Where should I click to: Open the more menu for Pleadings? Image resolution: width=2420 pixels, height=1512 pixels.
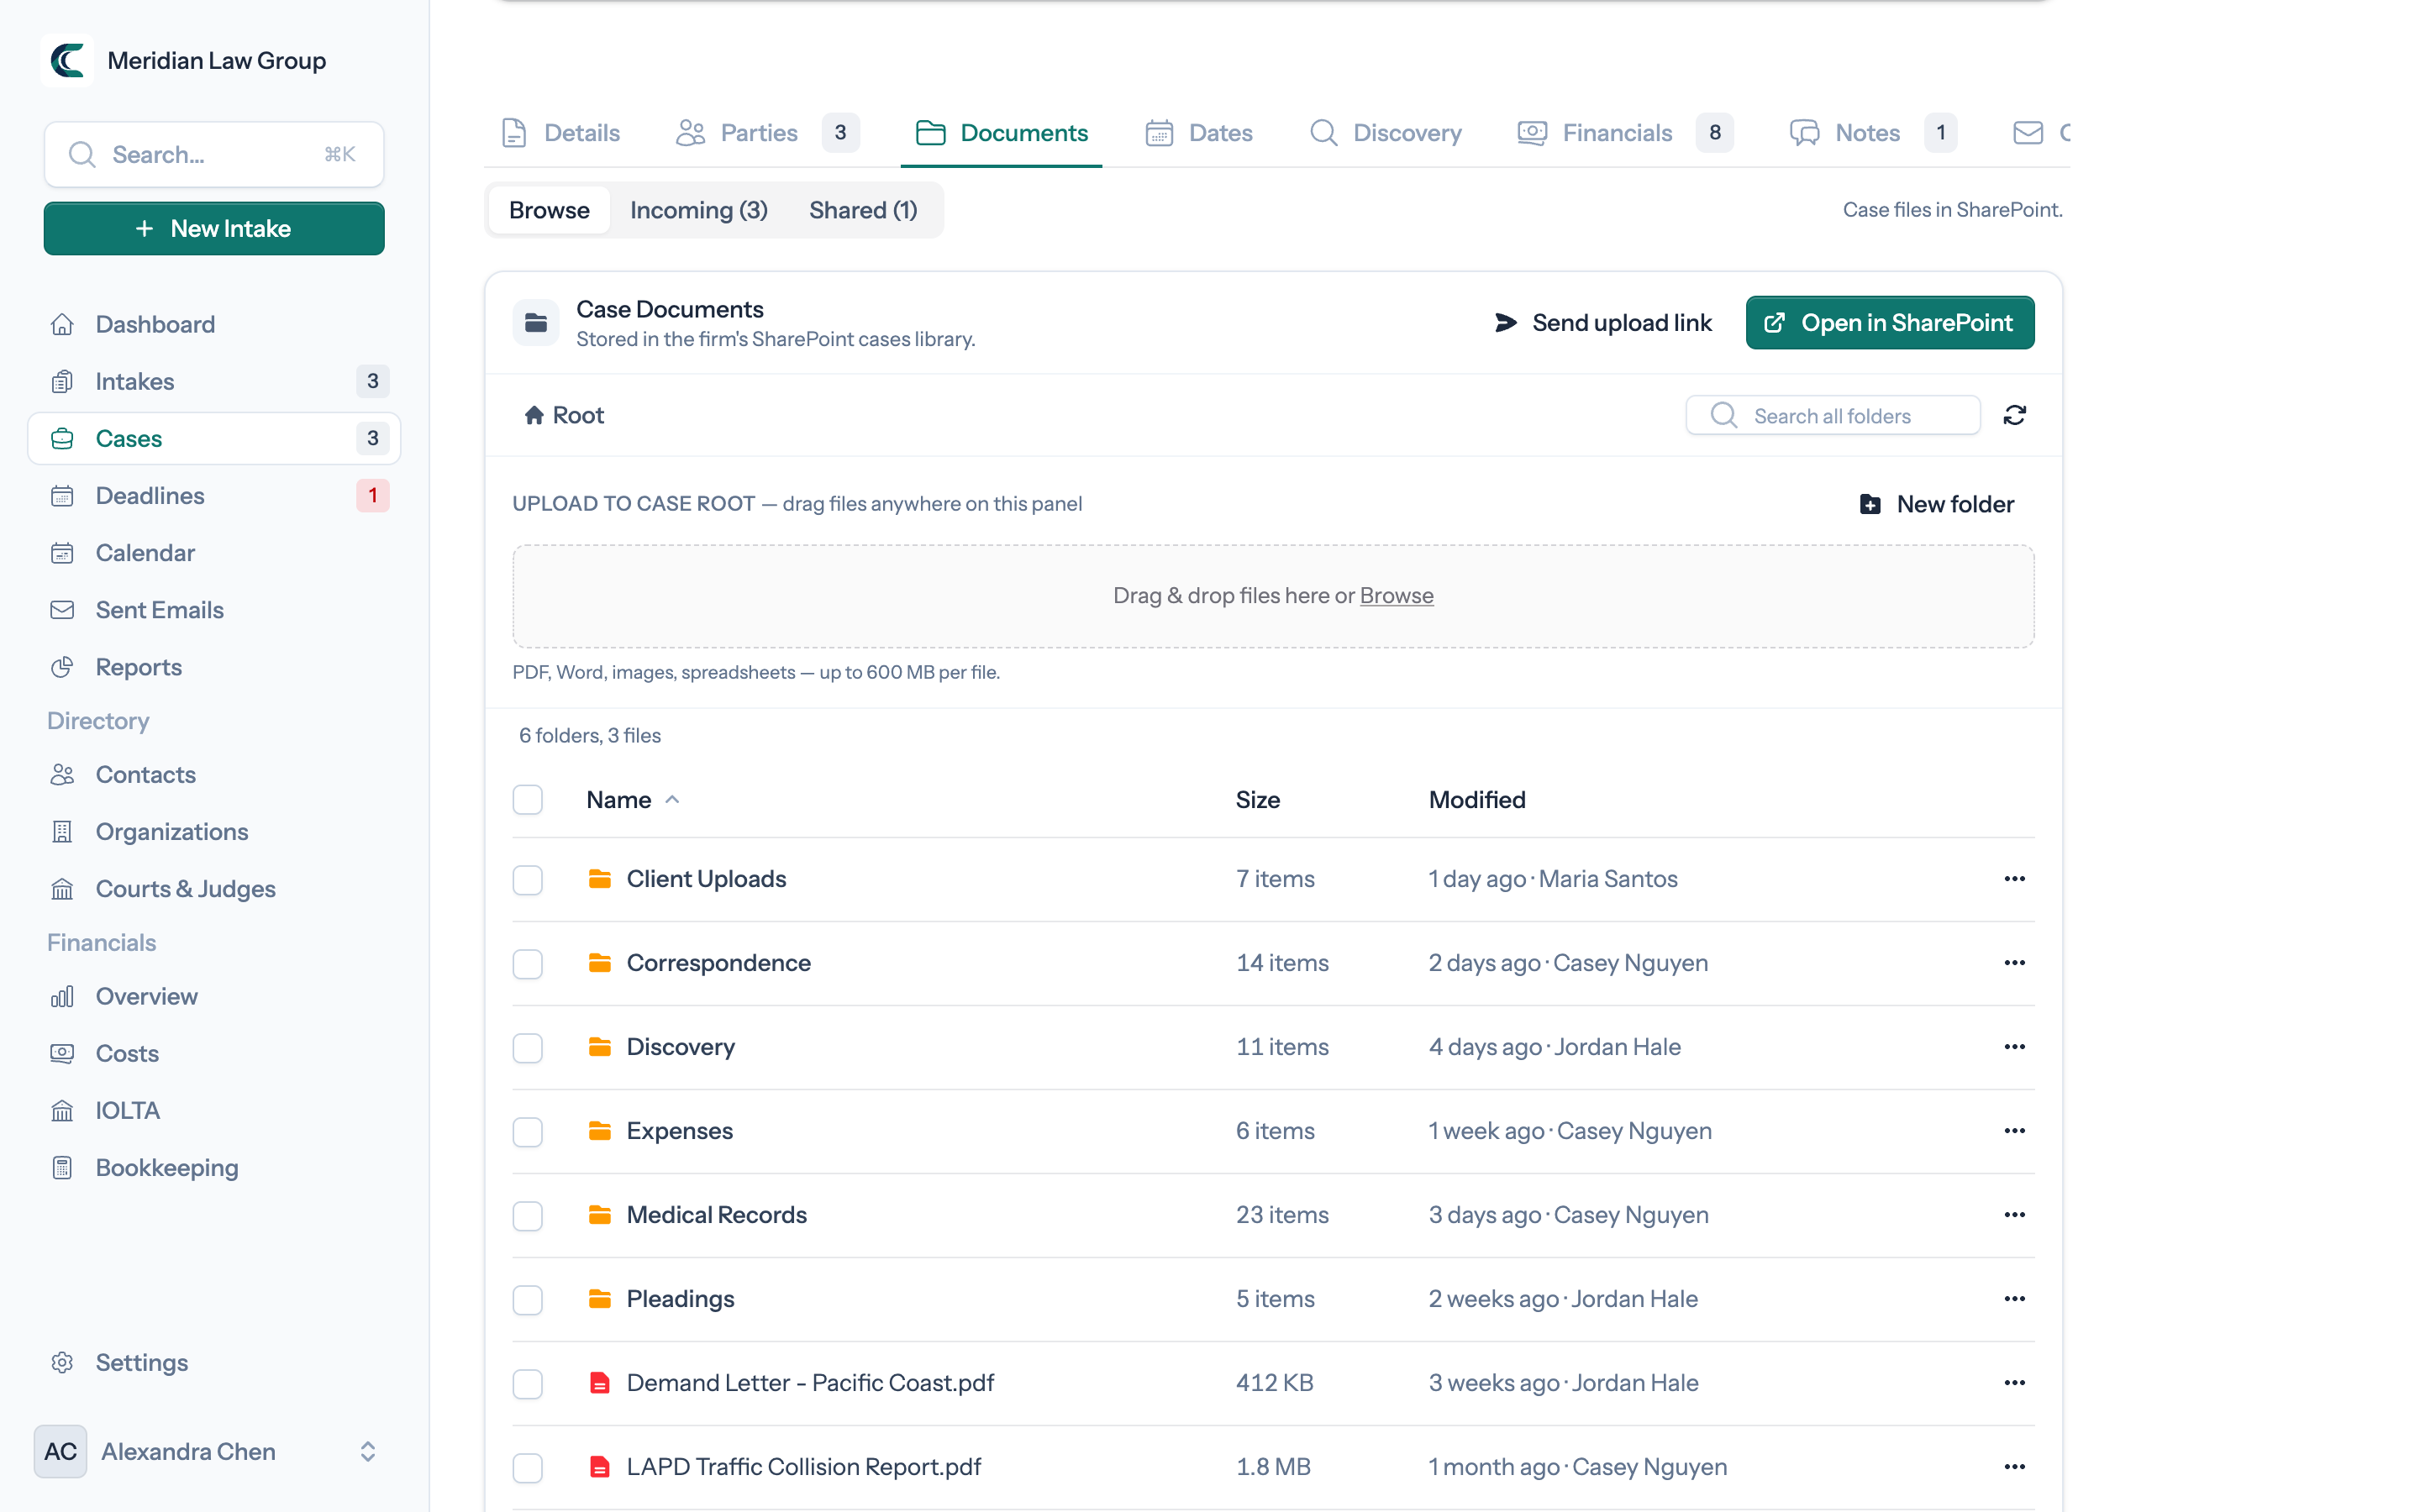point(2014,1298)
